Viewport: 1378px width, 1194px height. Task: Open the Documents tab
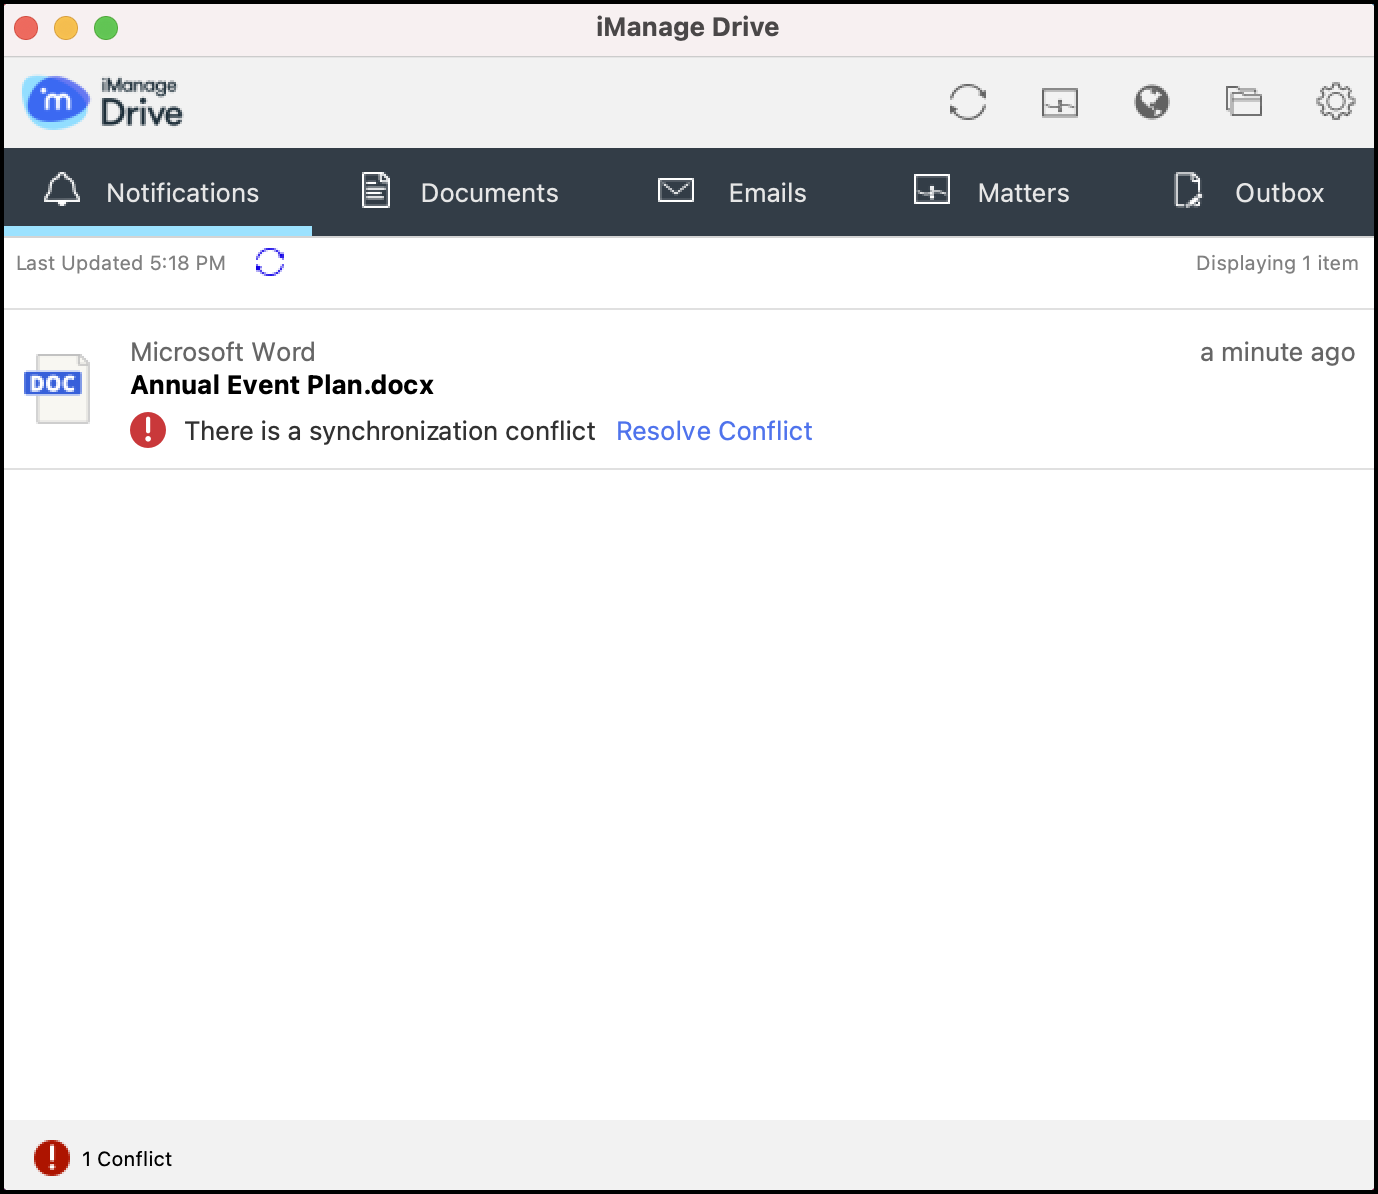461,192
